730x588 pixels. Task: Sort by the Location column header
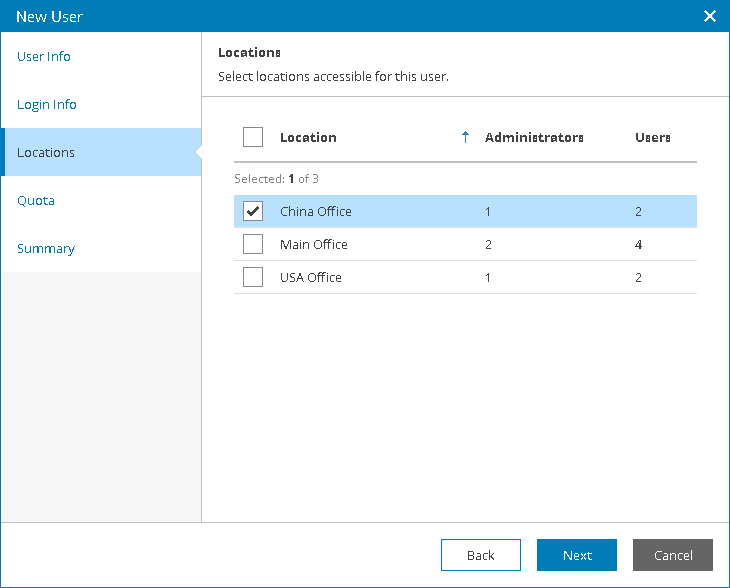[308, 137]
